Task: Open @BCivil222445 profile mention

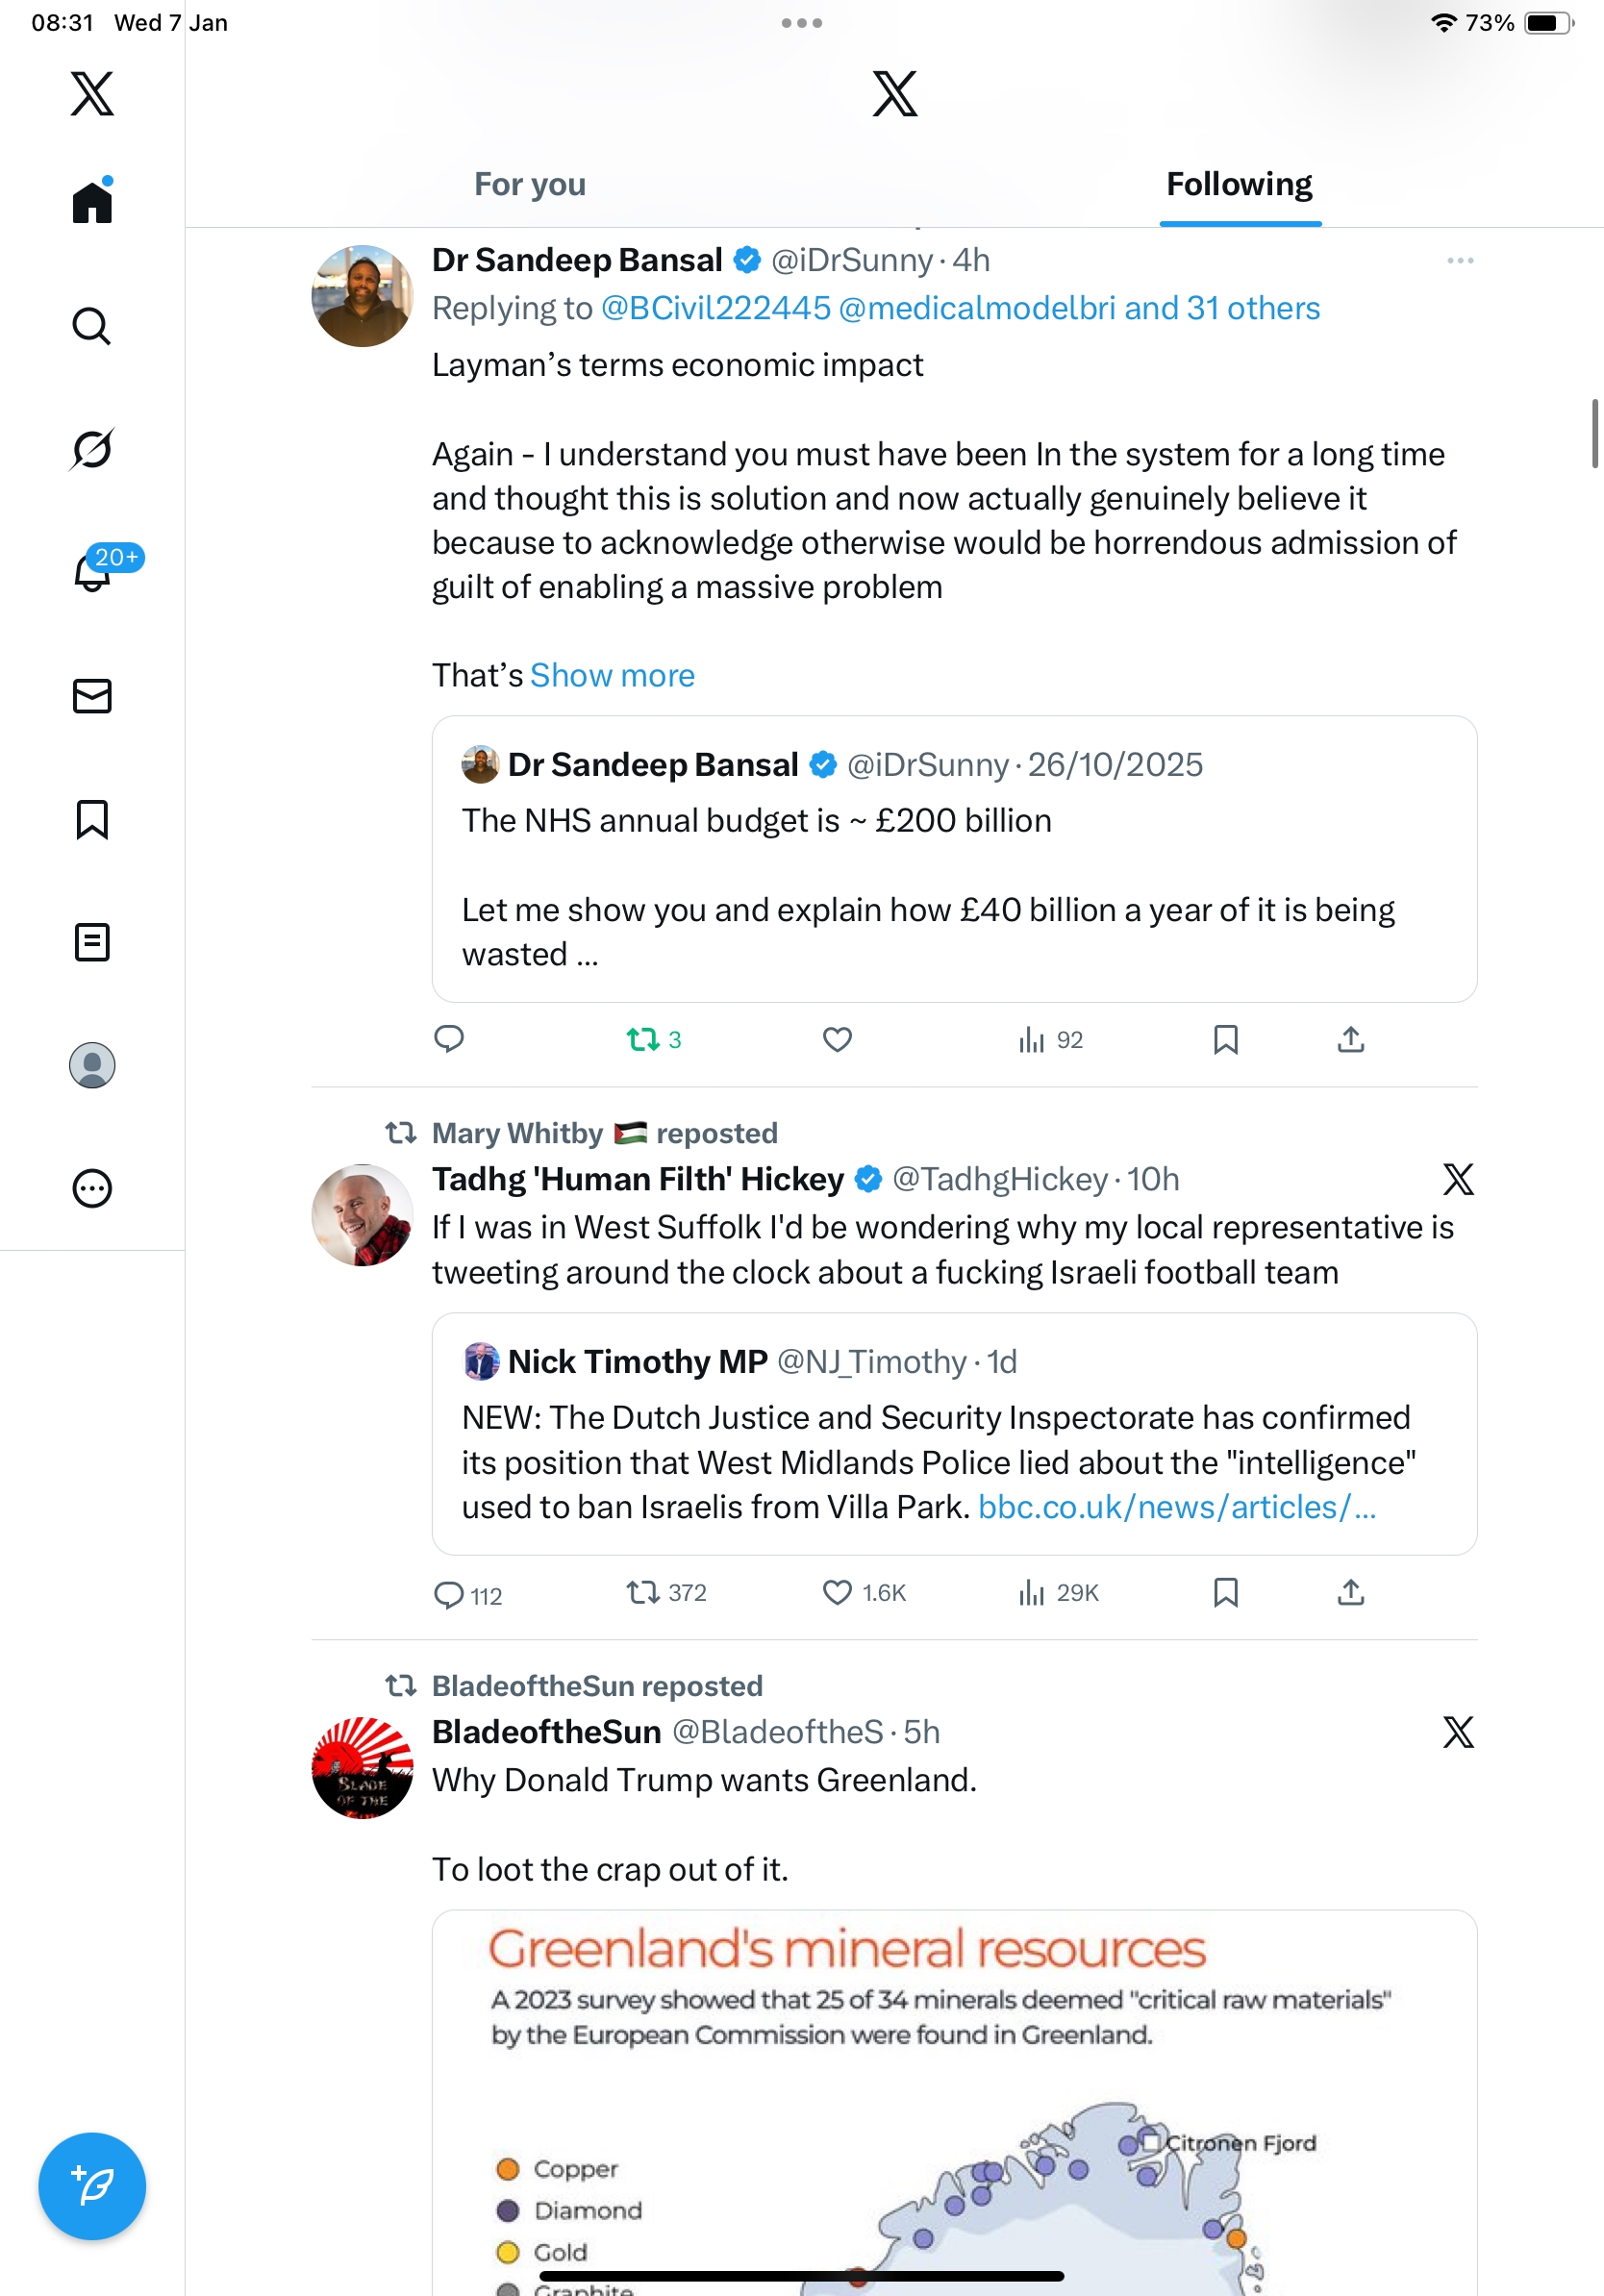Action: coord(716,309)
